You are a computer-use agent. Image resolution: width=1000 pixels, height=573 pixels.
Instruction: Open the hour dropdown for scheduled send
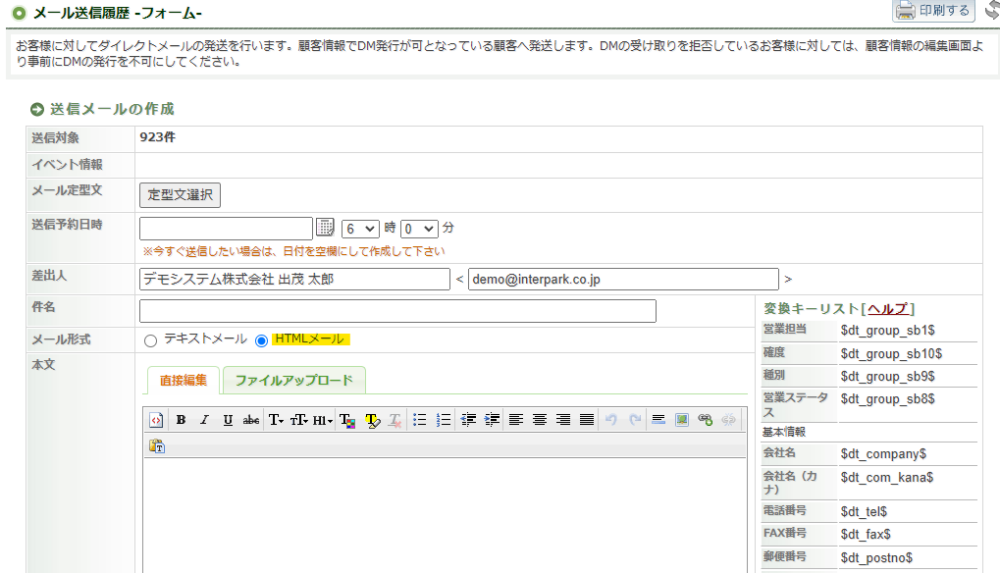[x=360, y=228]
